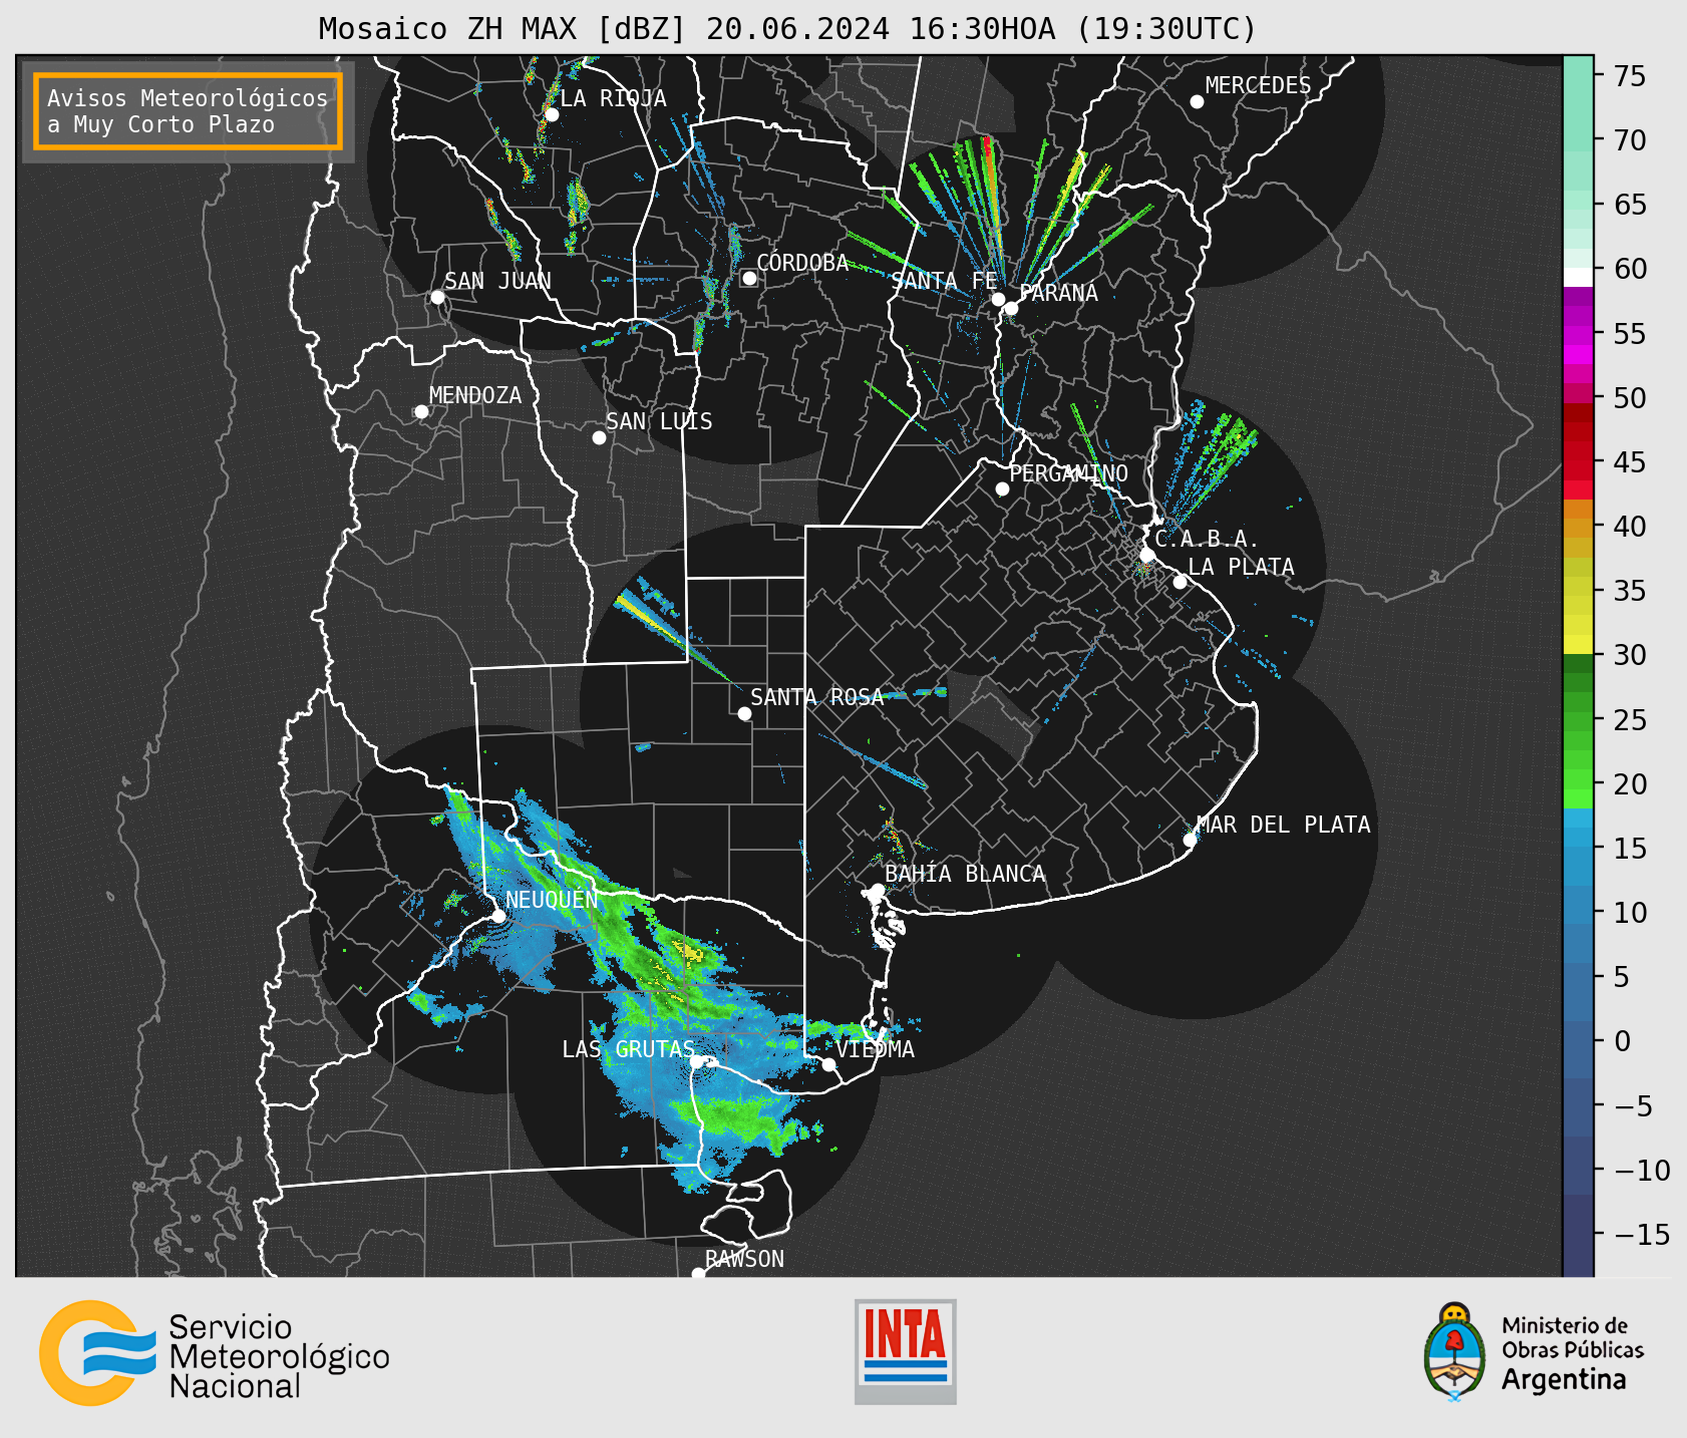
Task: Click the Ministerio de Obras Públicas crest
Action: [1455, 1352]
